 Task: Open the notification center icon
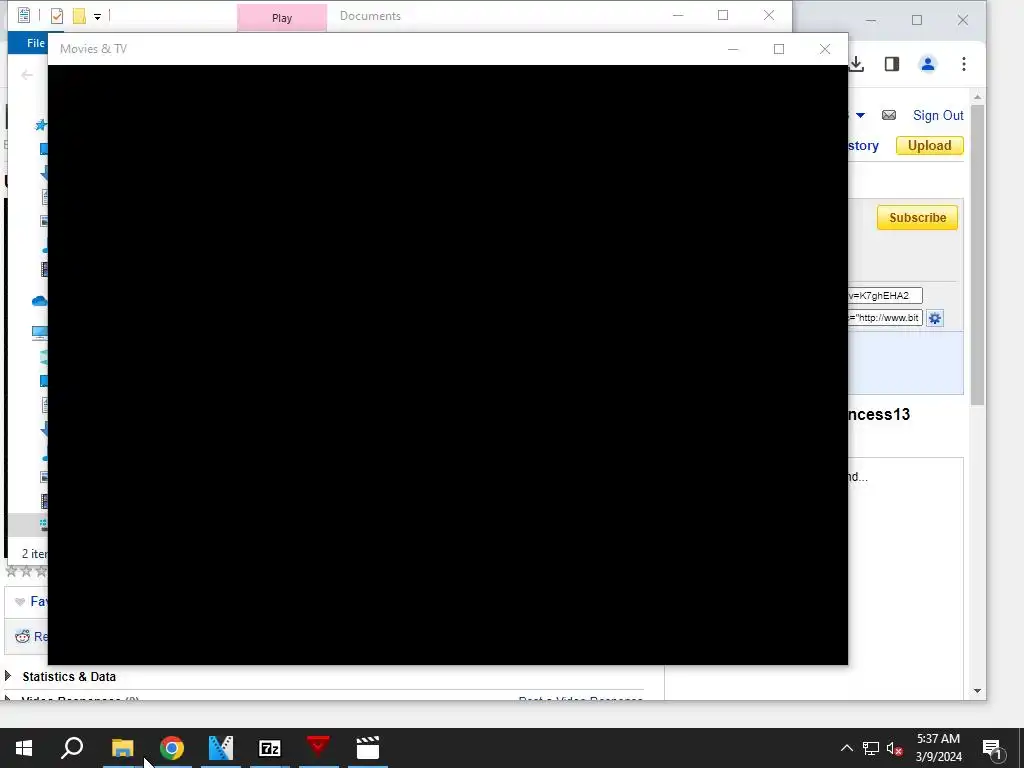992,748
